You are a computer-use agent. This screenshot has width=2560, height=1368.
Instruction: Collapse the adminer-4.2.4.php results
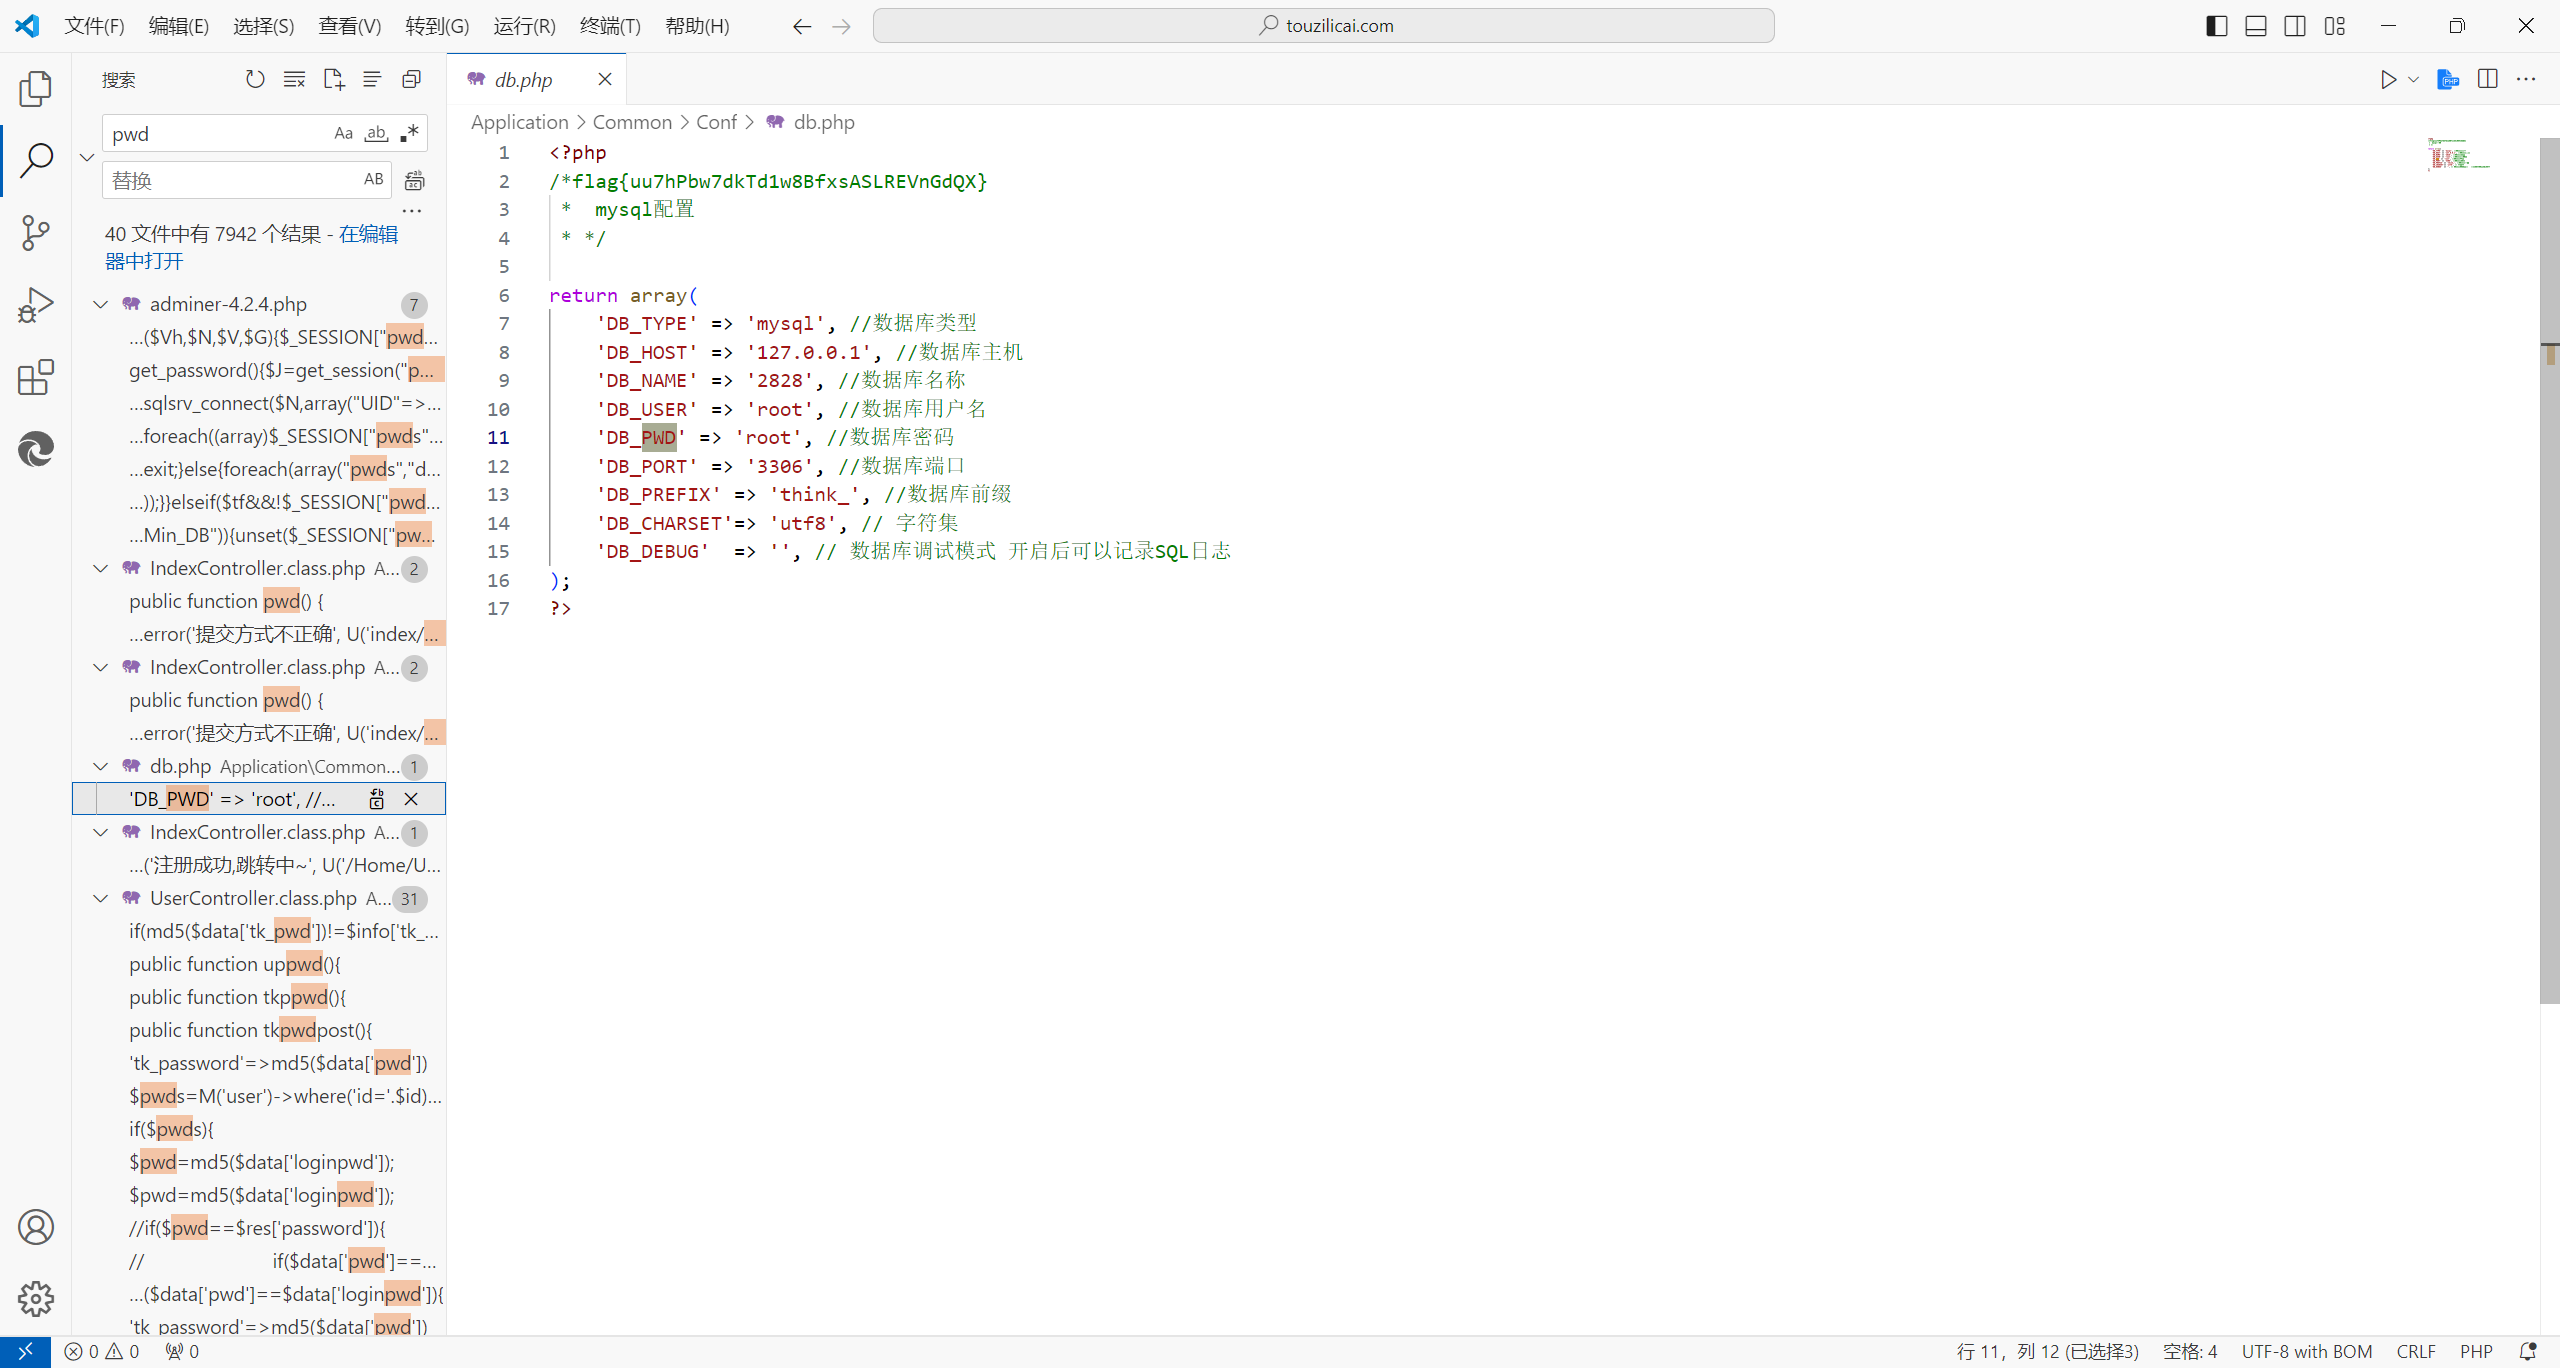tap(101, 304)
